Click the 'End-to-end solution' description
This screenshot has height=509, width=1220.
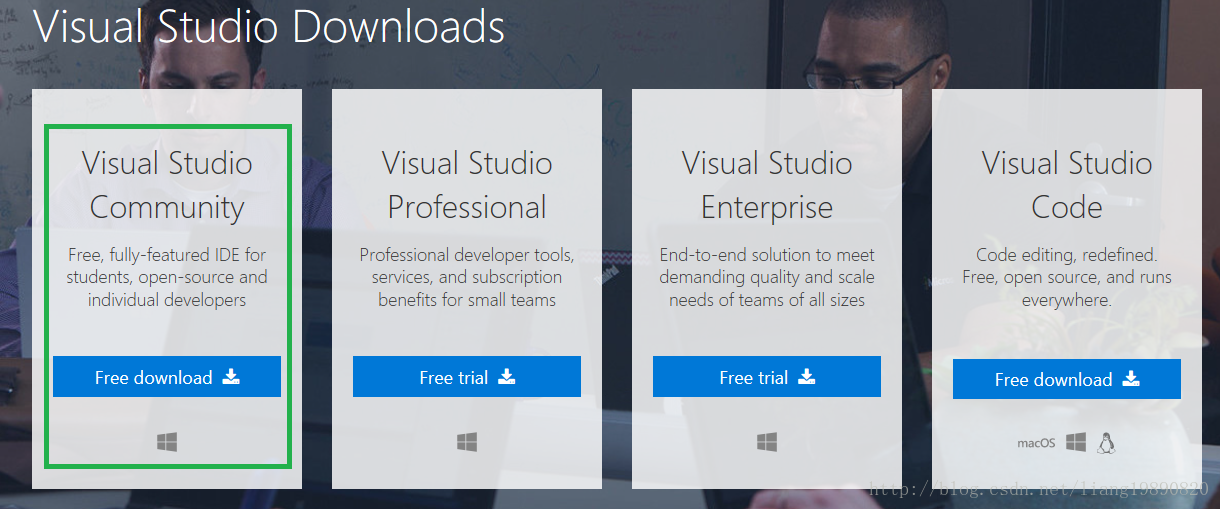767,277
